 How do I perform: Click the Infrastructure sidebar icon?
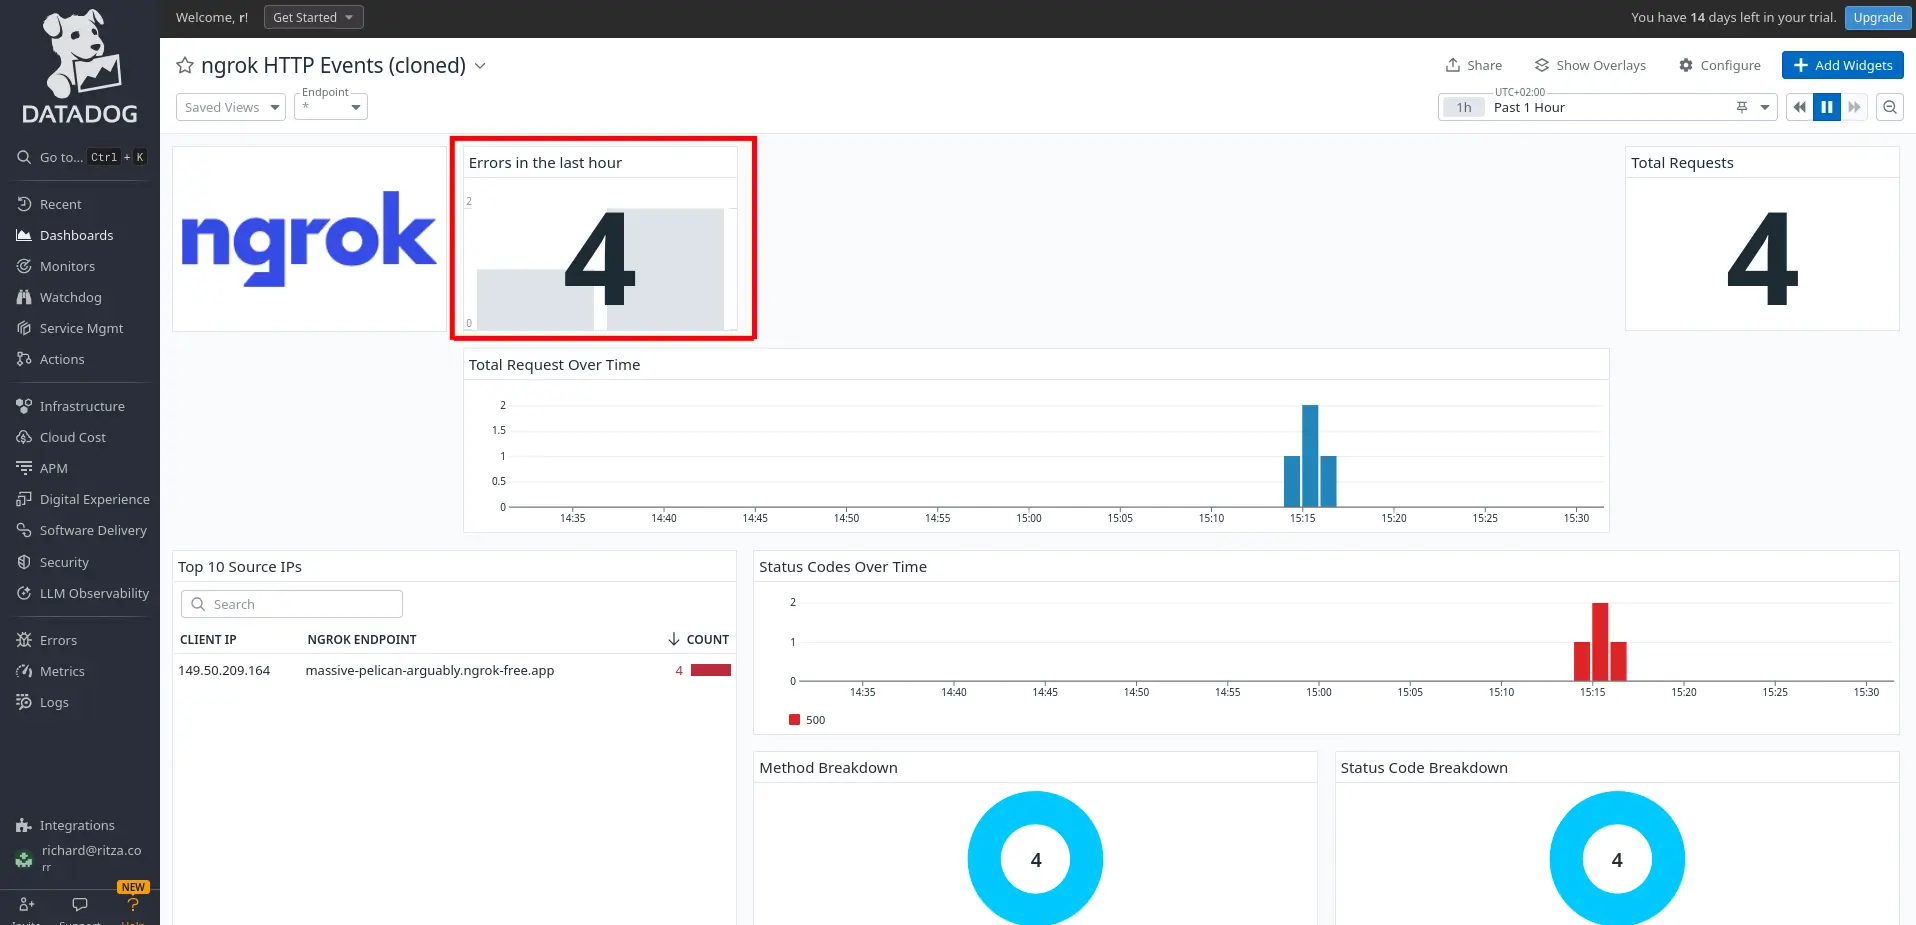[24, 406]
